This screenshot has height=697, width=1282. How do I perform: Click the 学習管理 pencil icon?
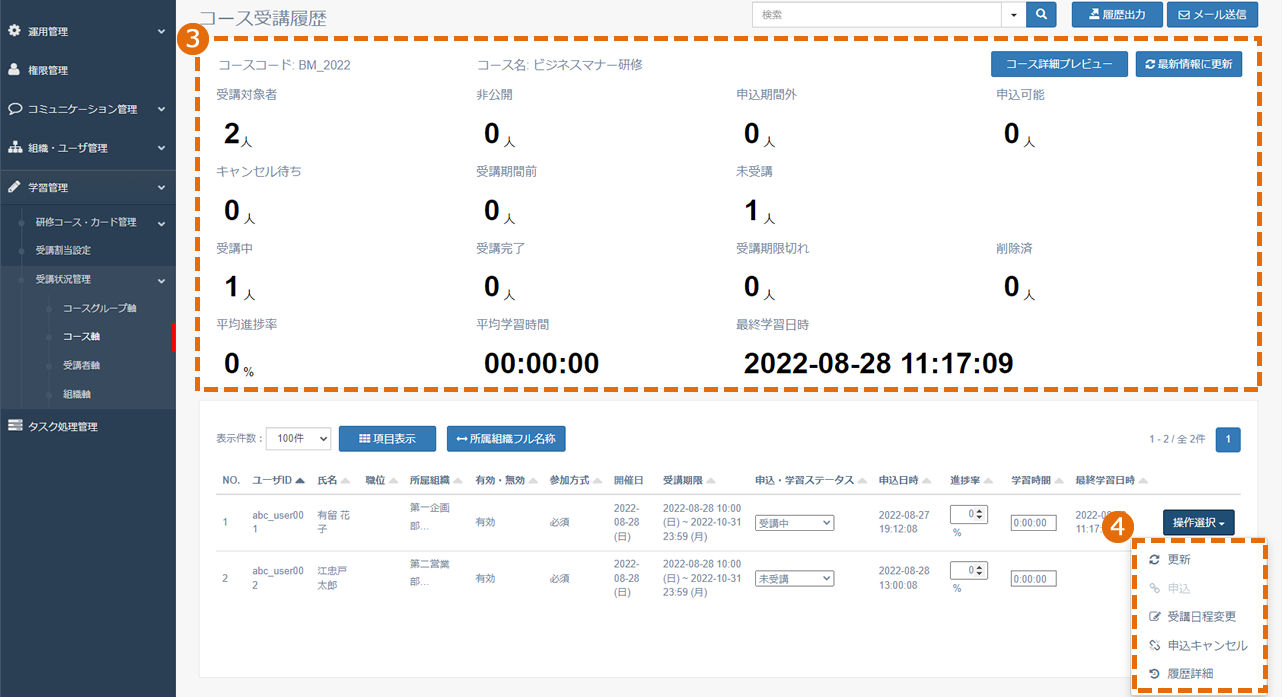(14, 187)
